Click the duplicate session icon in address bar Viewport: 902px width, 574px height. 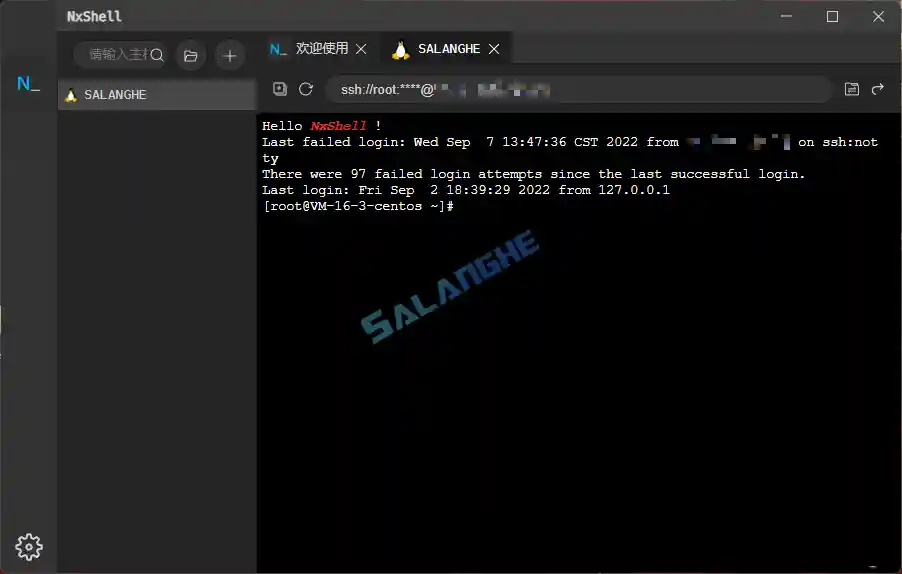(x=280, y=89)
